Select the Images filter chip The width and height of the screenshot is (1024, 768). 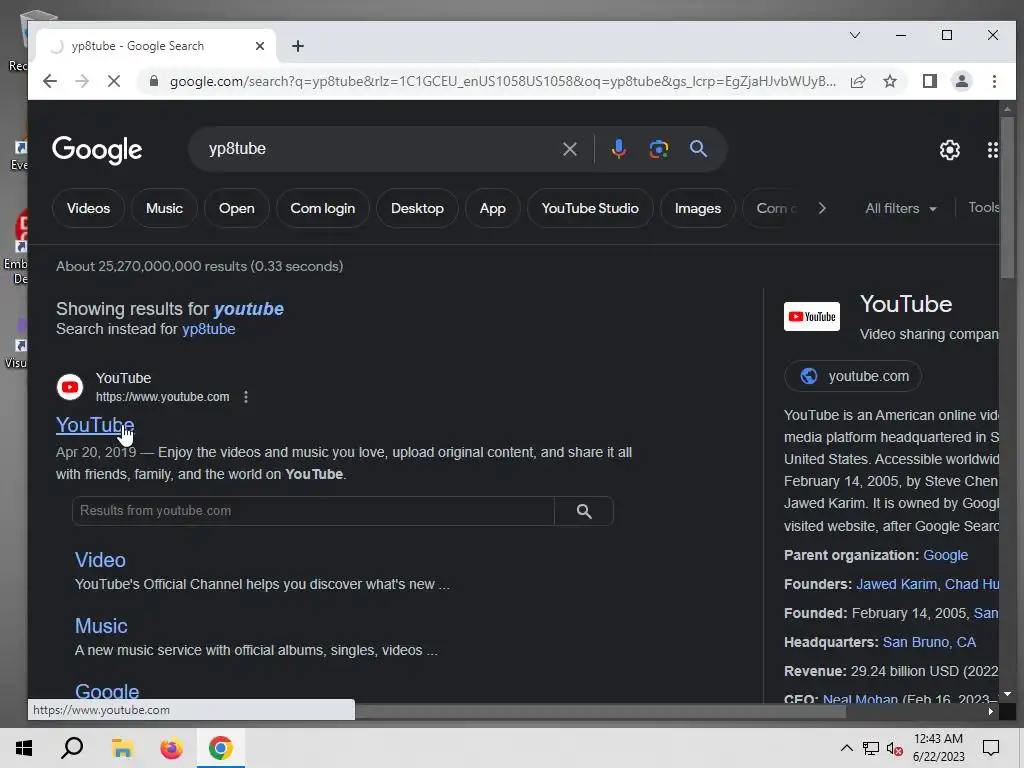pos(697,208)
